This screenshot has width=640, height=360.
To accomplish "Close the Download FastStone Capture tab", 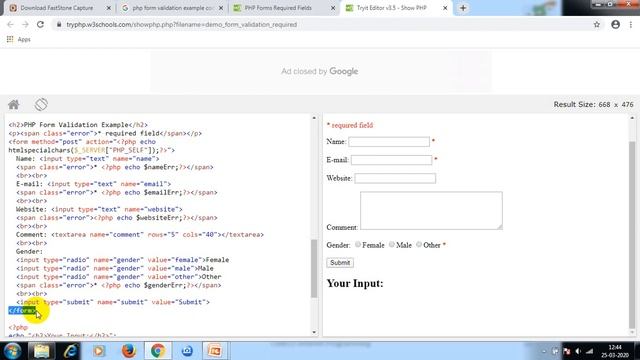I will click(109, 8).
